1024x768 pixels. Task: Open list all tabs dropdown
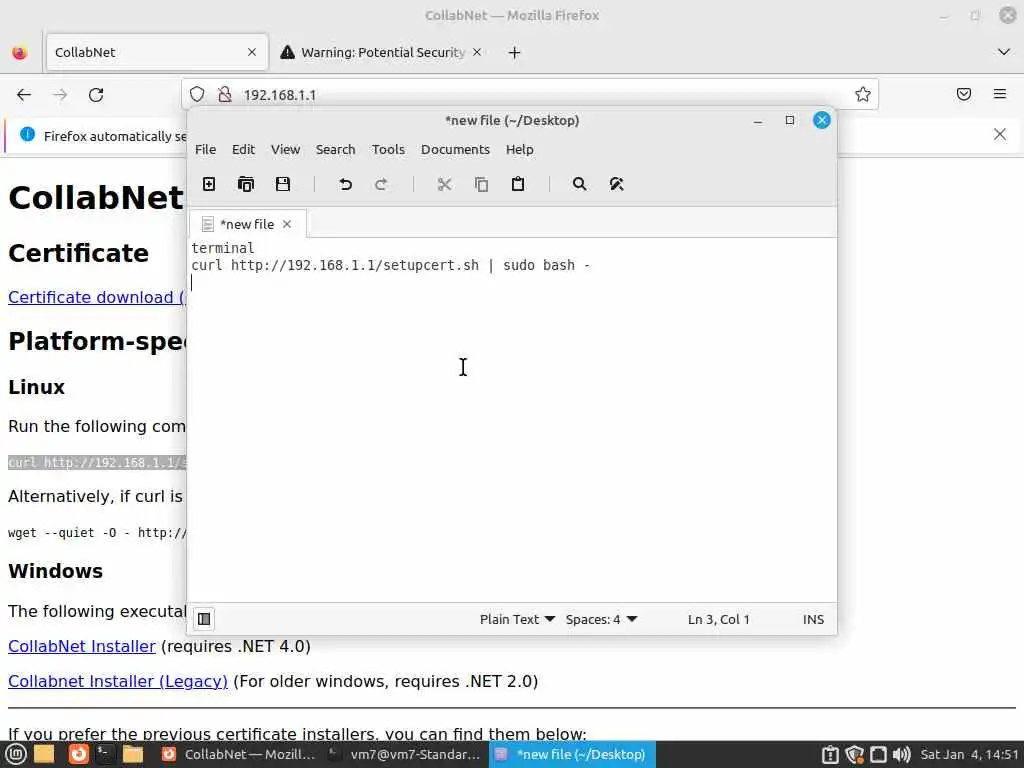point(1004,52)
